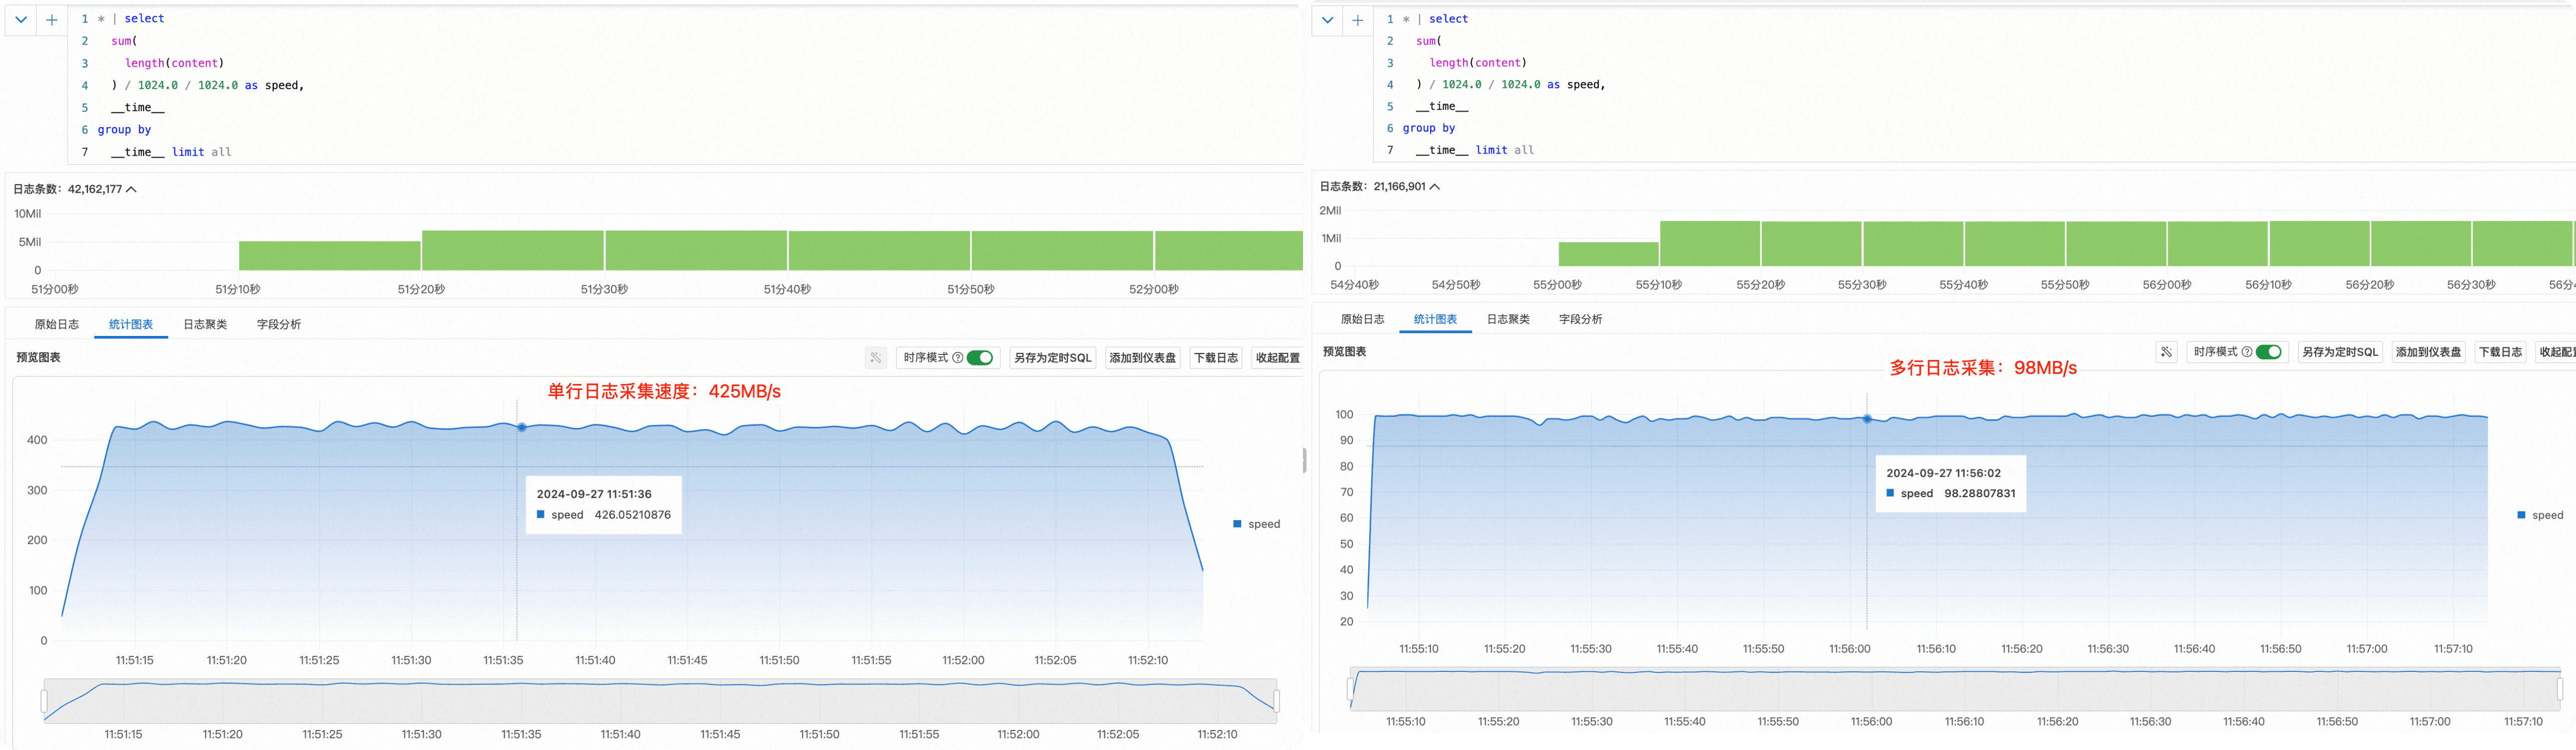
Task: Click 另存为定时SQL button in left panel
Action: click(x=1052, y=358)
